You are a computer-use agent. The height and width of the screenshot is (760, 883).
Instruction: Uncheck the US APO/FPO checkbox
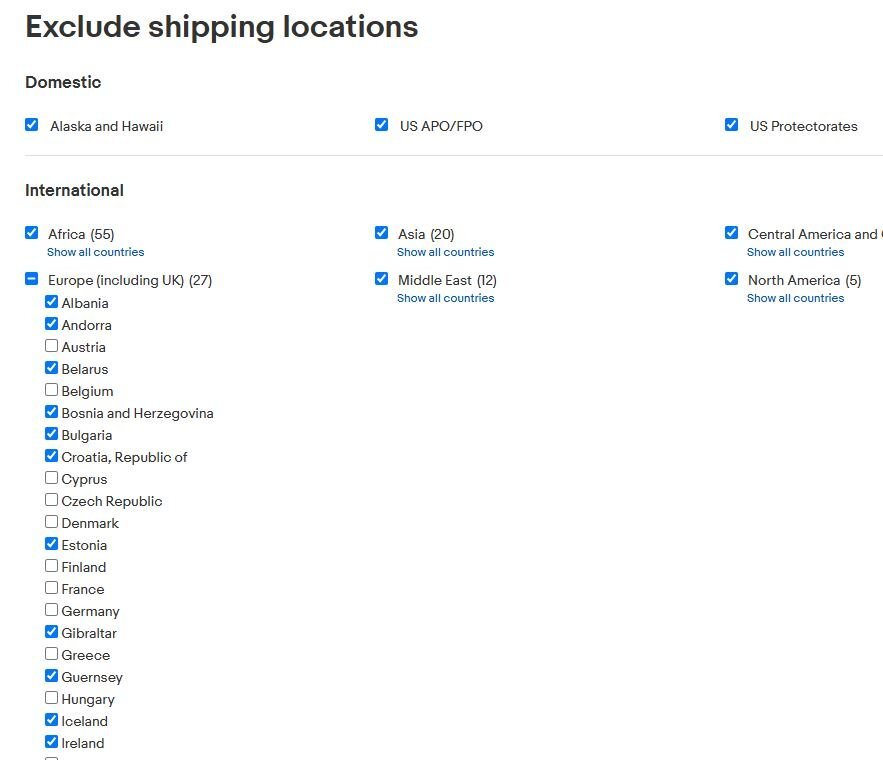pyautogui.click(x=381, y=124)
